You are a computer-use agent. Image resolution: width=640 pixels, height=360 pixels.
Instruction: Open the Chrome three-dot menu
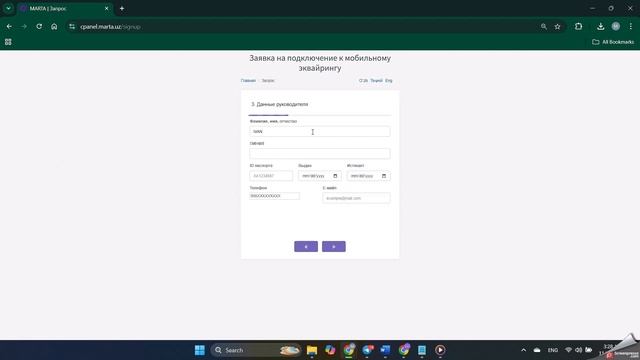pyautogui.click(x=631, y=27)
